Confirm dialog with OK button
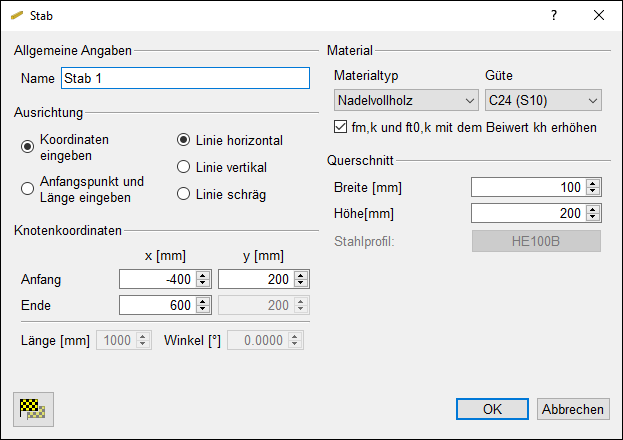Image resolution: width=623 pixels, height=440 pixels. coord(492,409)
